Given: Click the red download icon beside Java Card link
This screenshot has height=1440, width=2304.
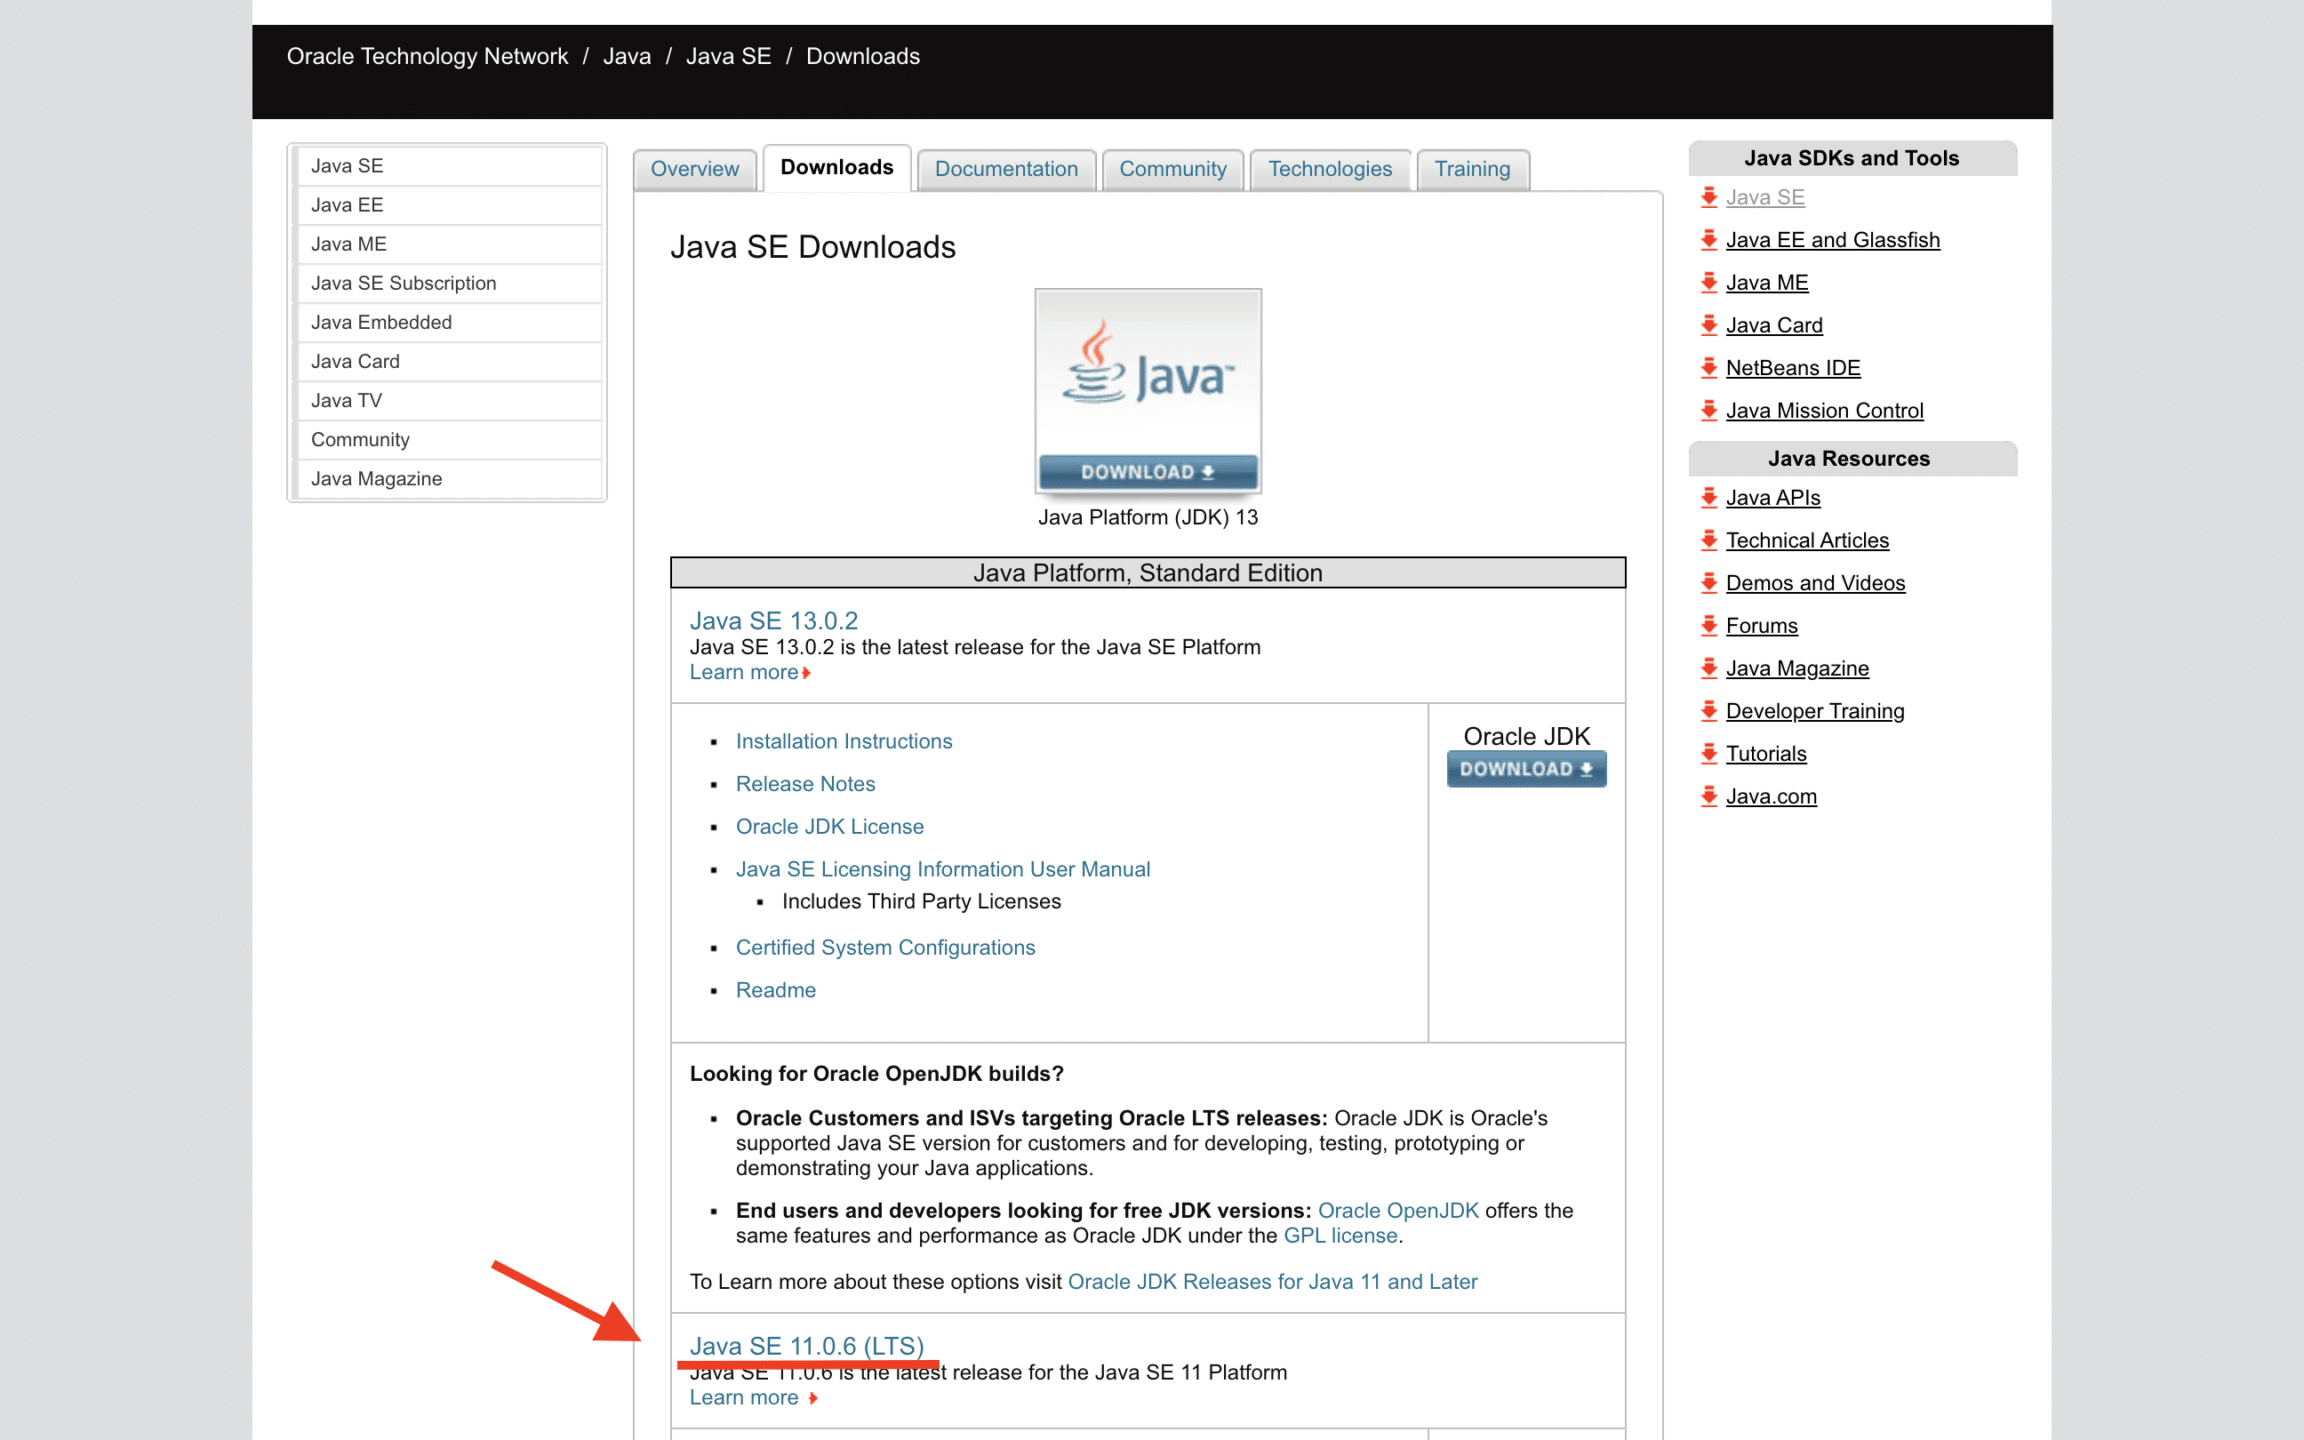Looking at the screenshot, I should pyautogui.click(x=1709, y=325).
